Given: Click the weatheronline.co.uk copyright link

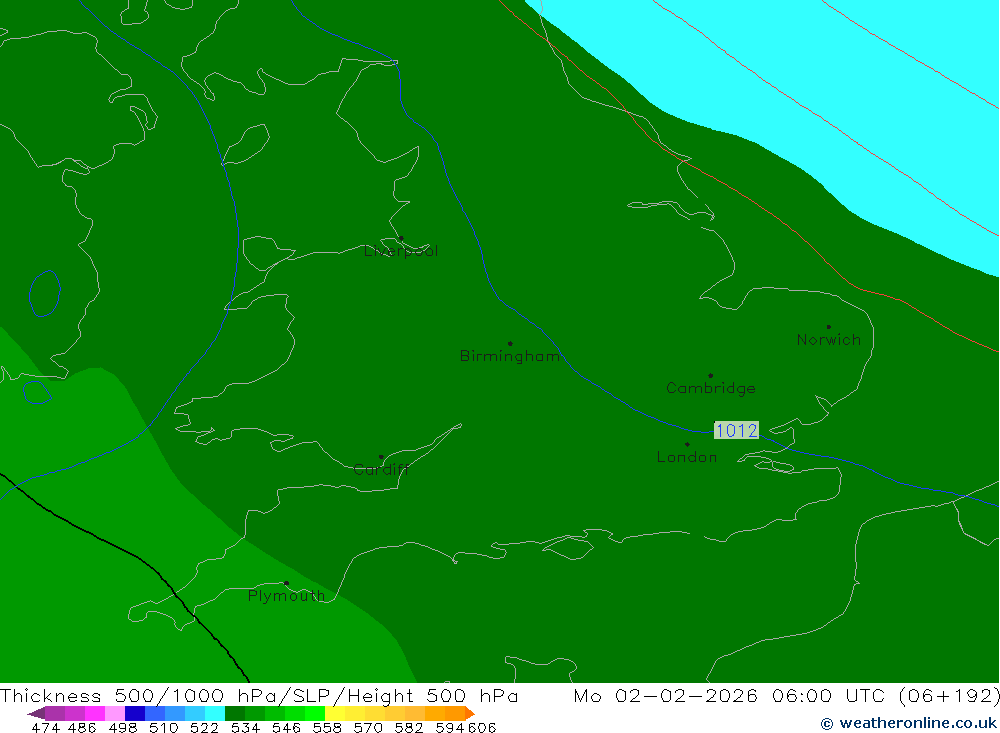Looking at the screenshot, I should click(908, 723).
